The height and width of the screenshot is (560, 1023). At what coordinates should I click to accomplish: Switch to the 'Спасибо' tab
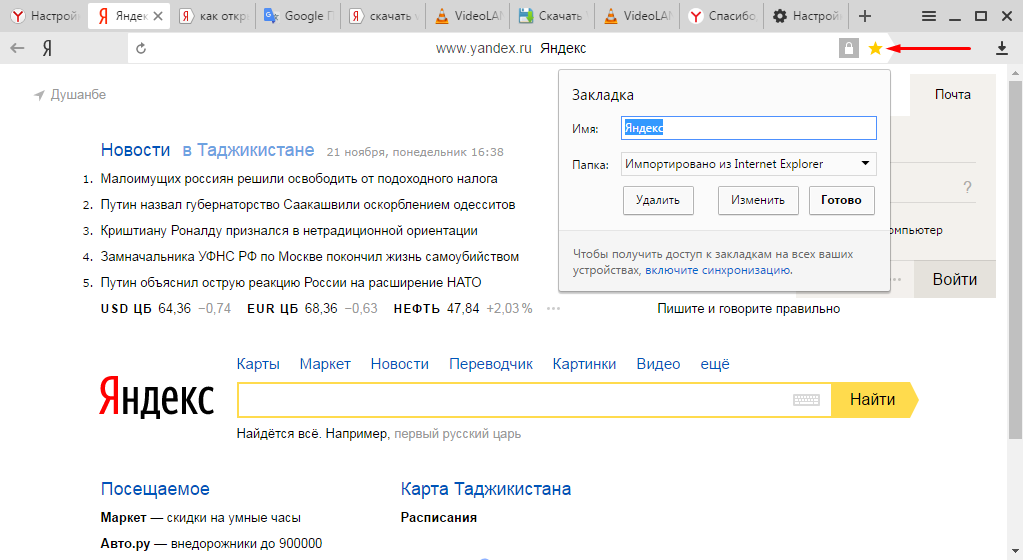(725, 16)
